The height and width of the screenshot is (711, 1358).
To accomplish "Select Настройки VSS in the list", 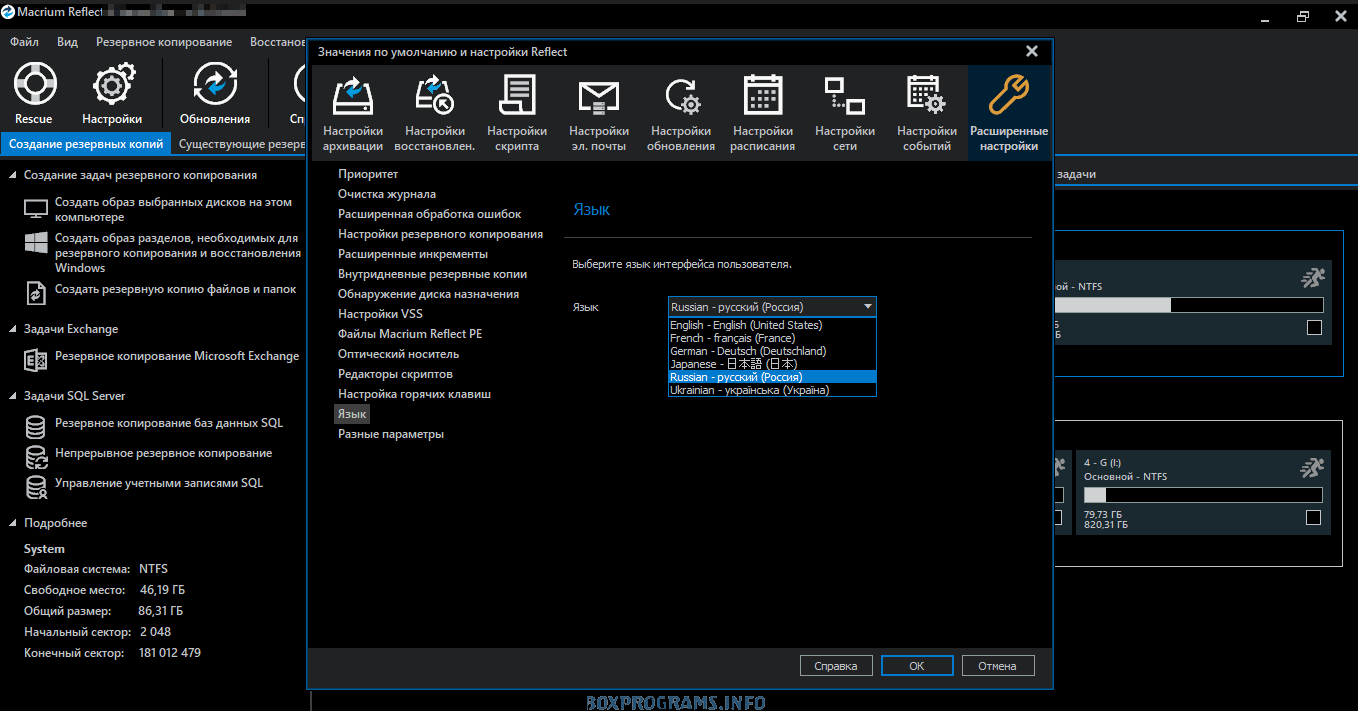I will pyautogui.click(x=381, y=314).
